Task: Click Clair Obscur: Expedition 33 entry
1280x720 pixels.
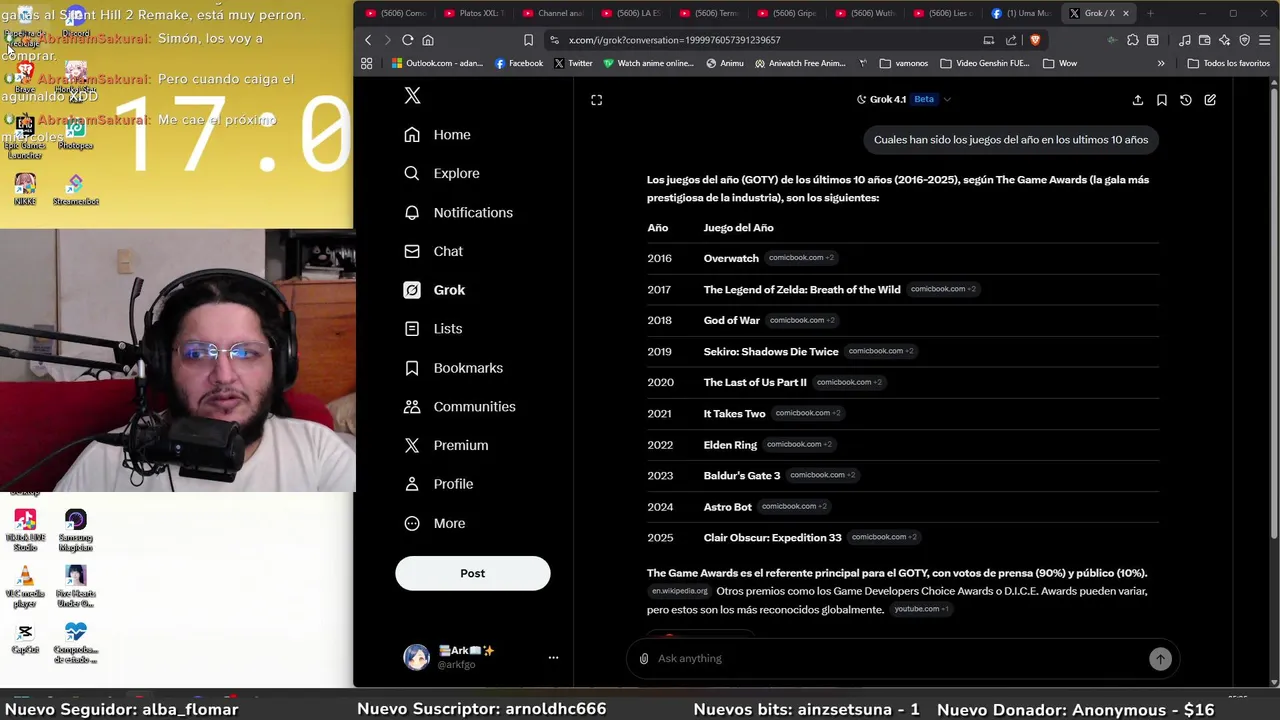Action: [772, 538]
